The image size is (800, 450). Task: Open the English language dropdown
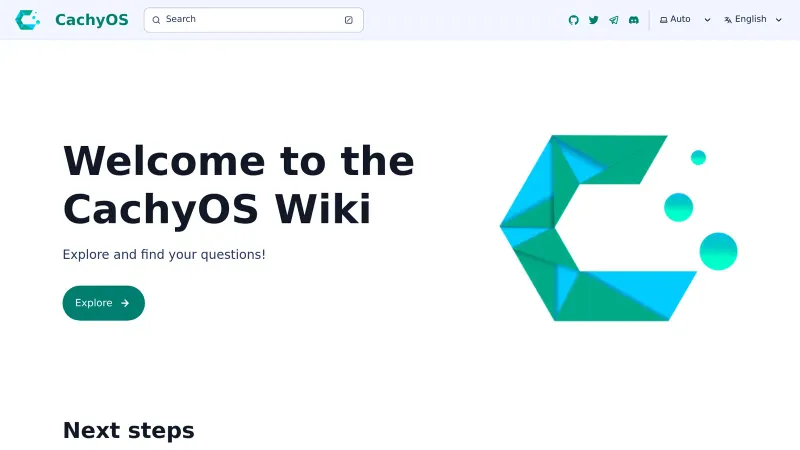751,19
